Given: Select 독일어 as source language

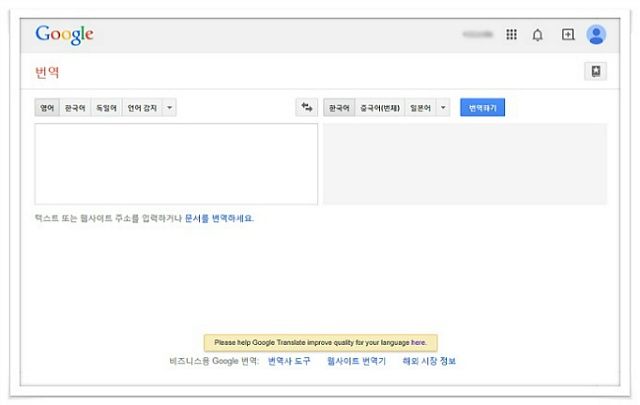Looking at the screenshot, I should point(106,108).
